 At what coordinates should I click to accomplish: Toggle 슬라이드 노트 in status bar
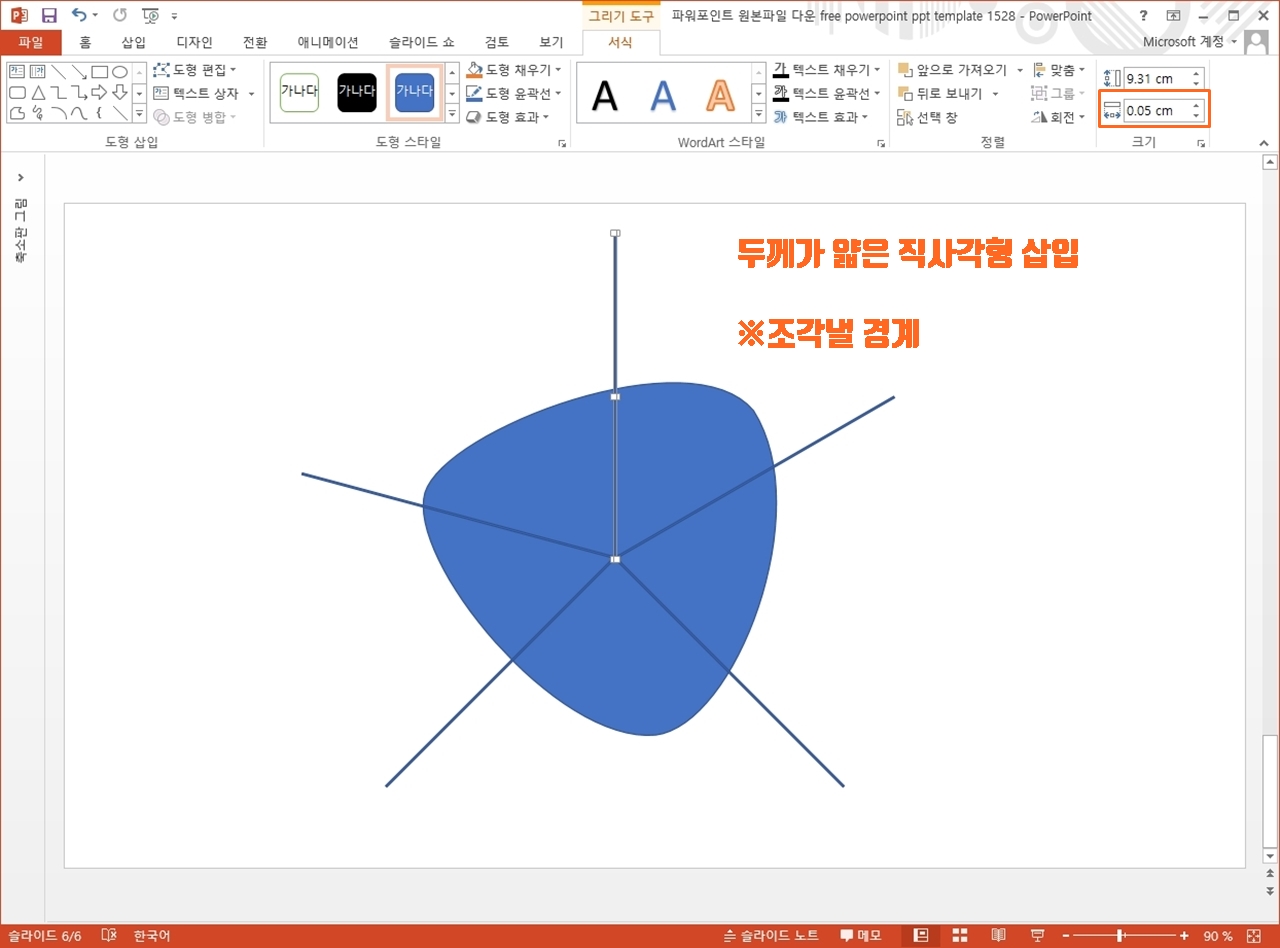pos(771,936)
